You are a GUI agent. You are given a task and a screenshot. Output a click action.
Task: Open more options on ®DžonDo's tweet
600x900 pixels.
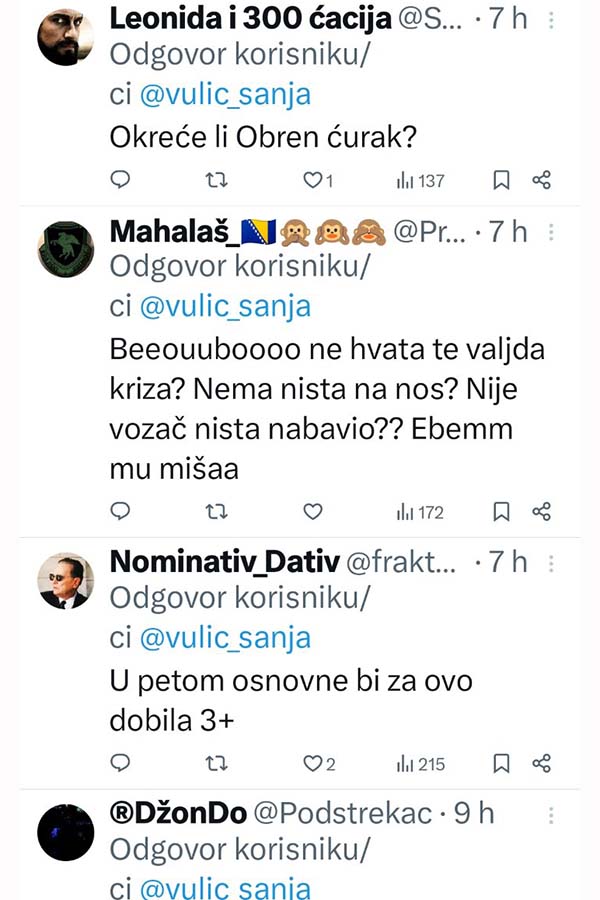(550, 814)
